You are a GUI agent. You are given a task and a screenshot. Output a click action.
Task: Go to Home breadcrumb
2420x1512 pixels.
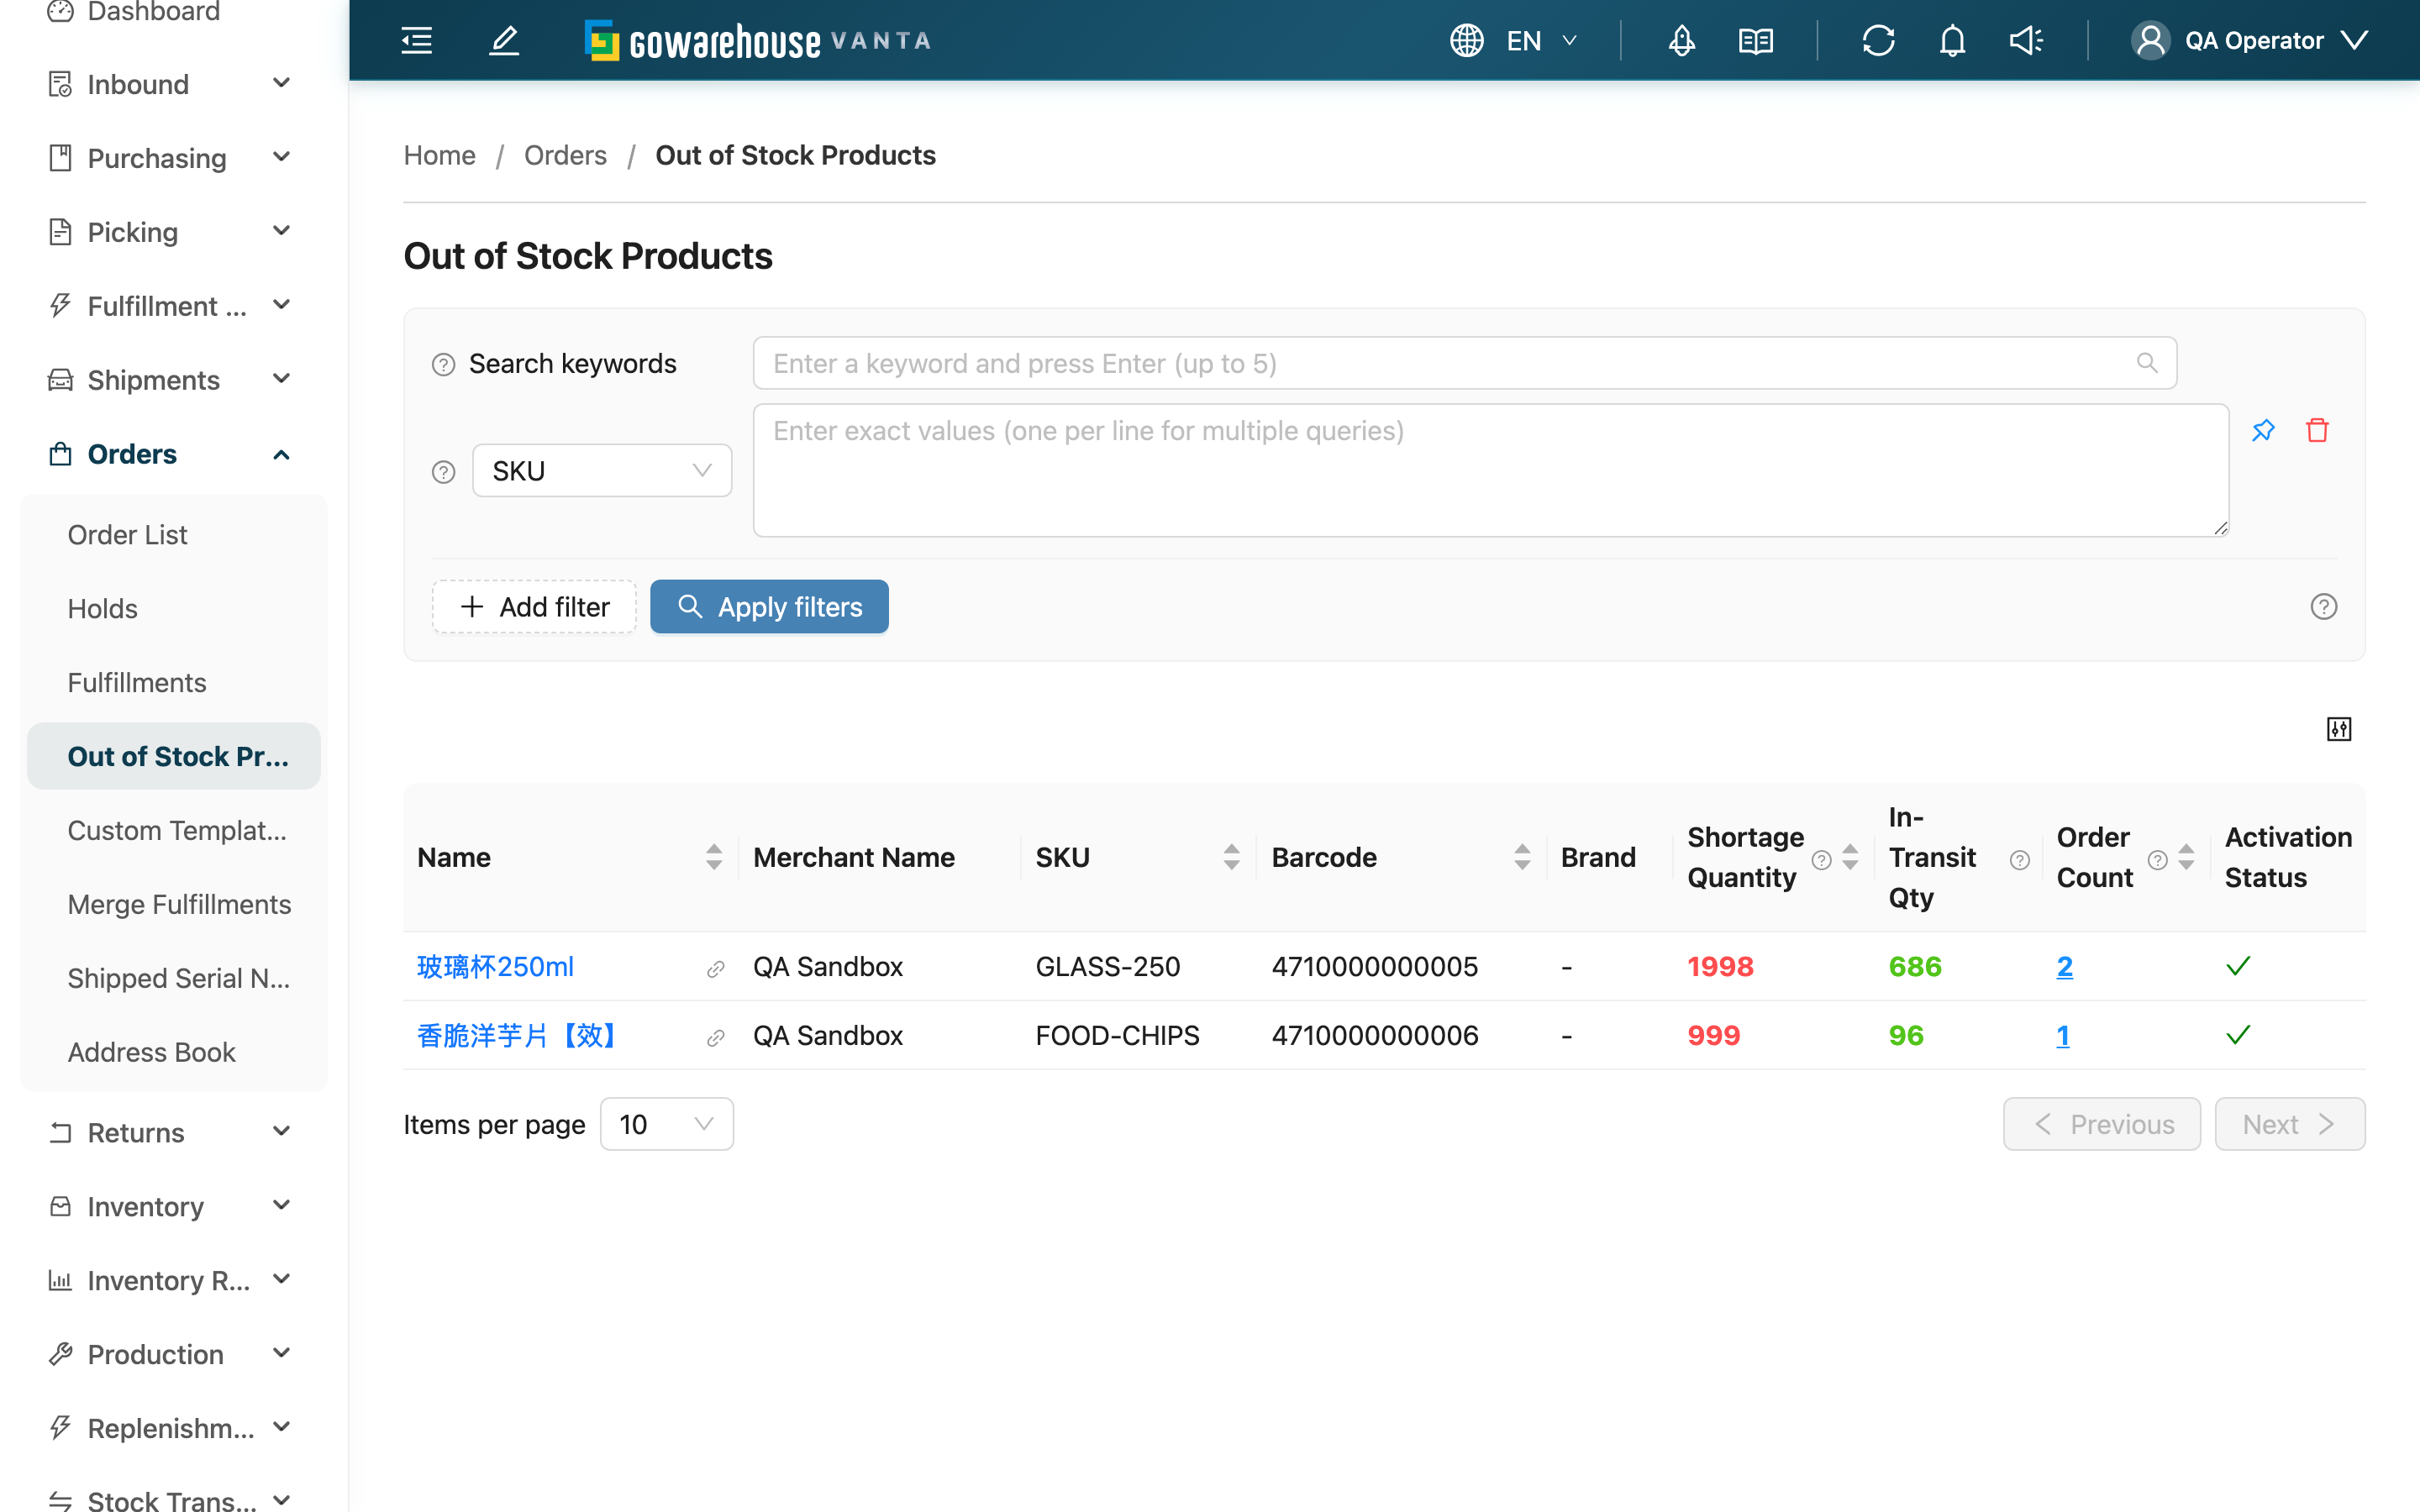click(x=439, y=155)
